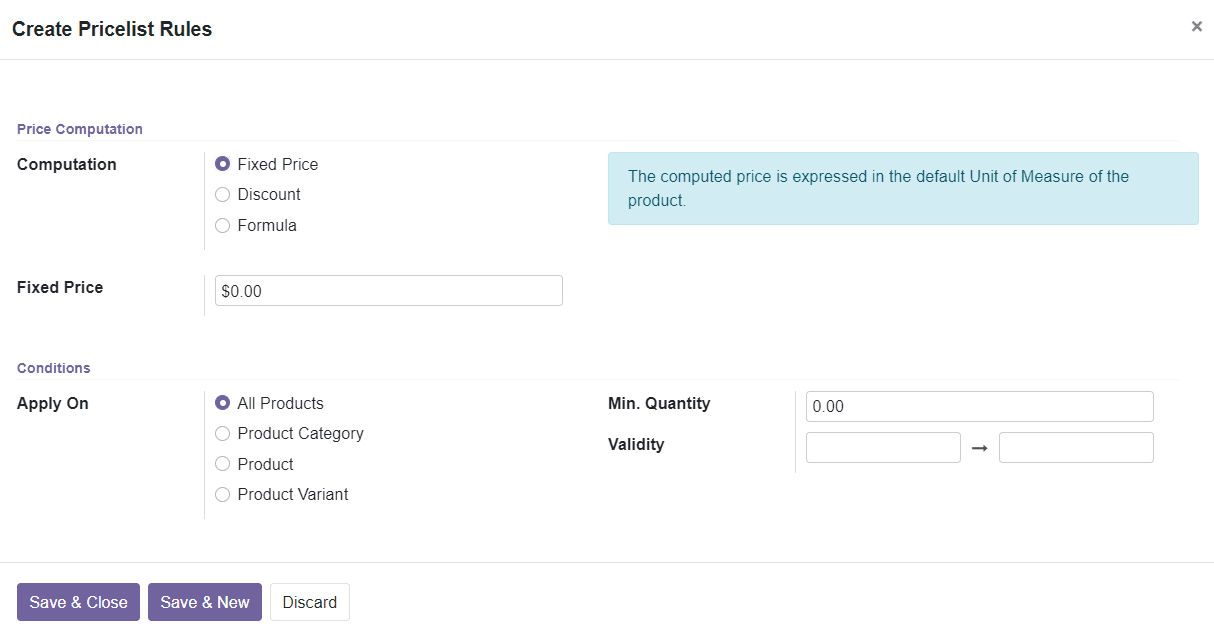Click the arrow icon between validity dates
This screenshot has width=1214, height=635.
point(979,447)
